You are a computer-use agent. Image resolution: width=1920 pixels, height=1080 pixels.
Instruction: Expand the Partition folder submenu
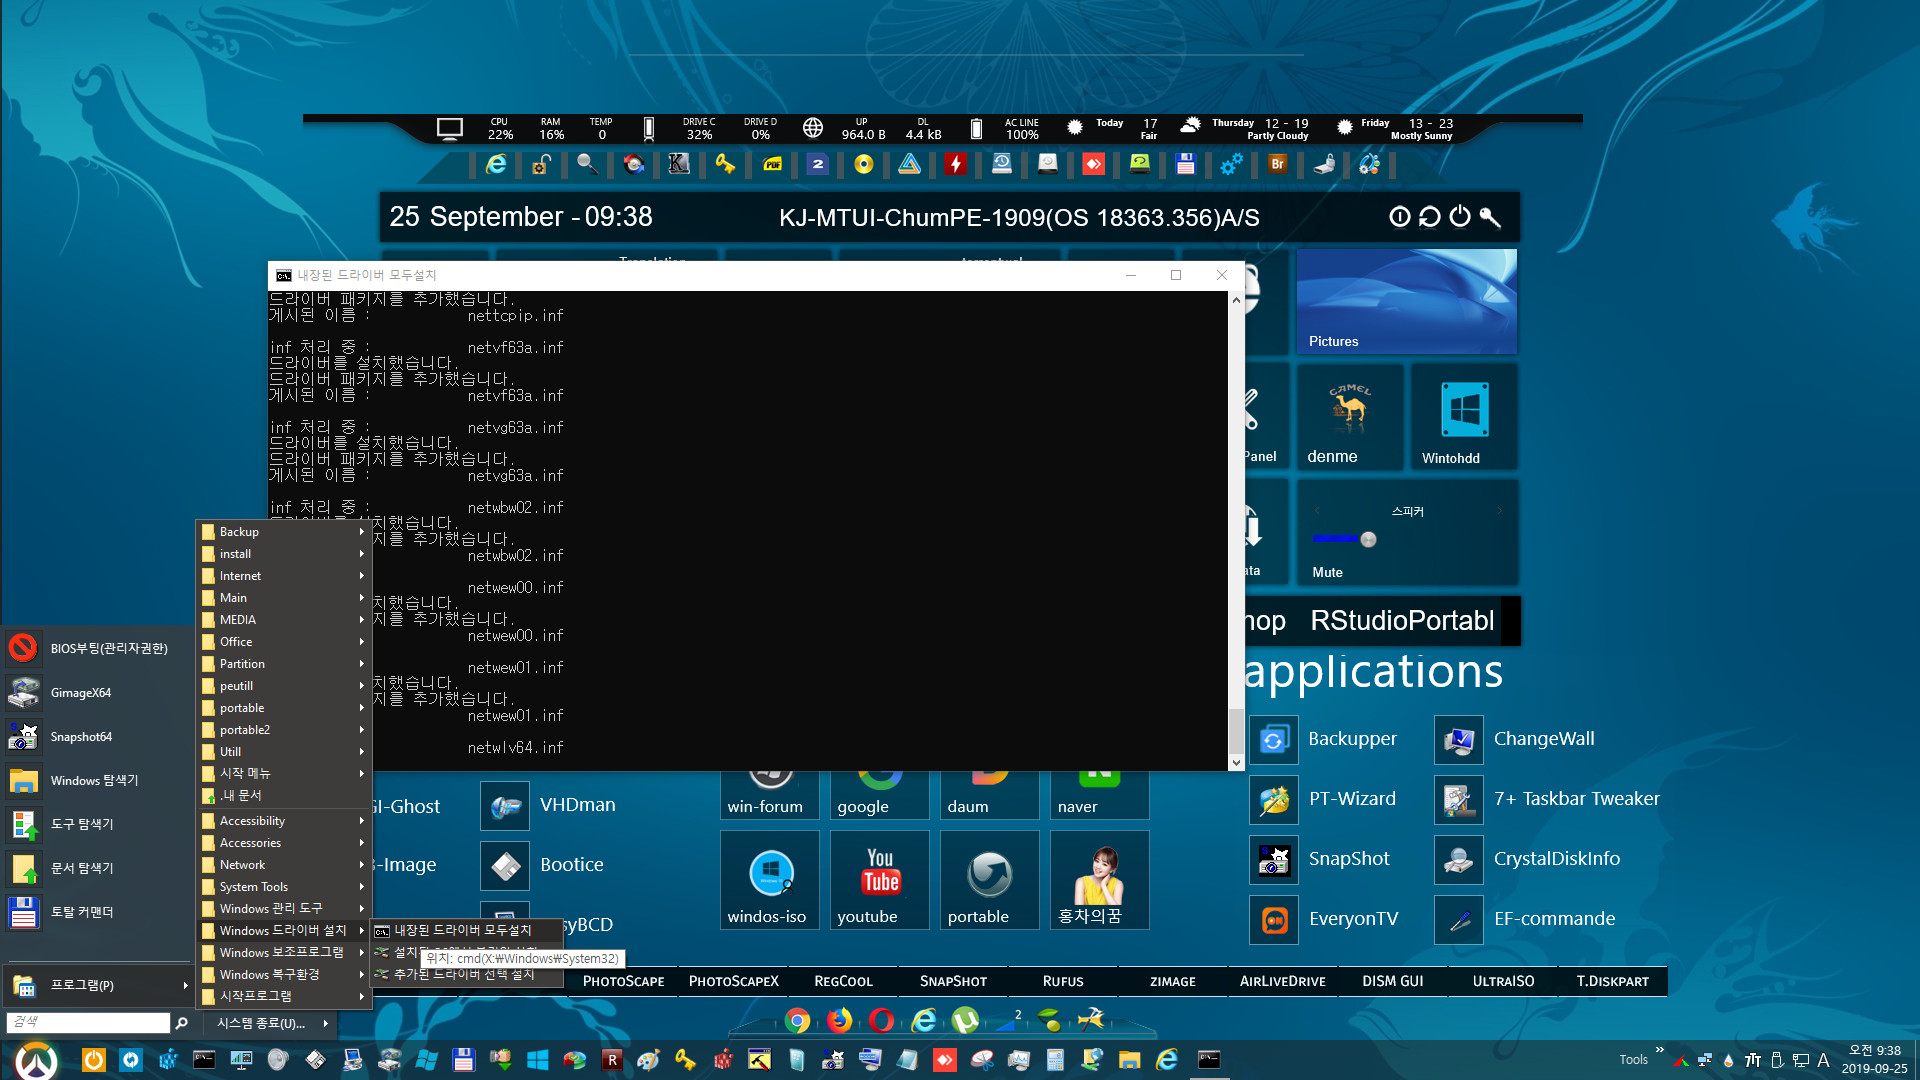(x=284, y=664)
